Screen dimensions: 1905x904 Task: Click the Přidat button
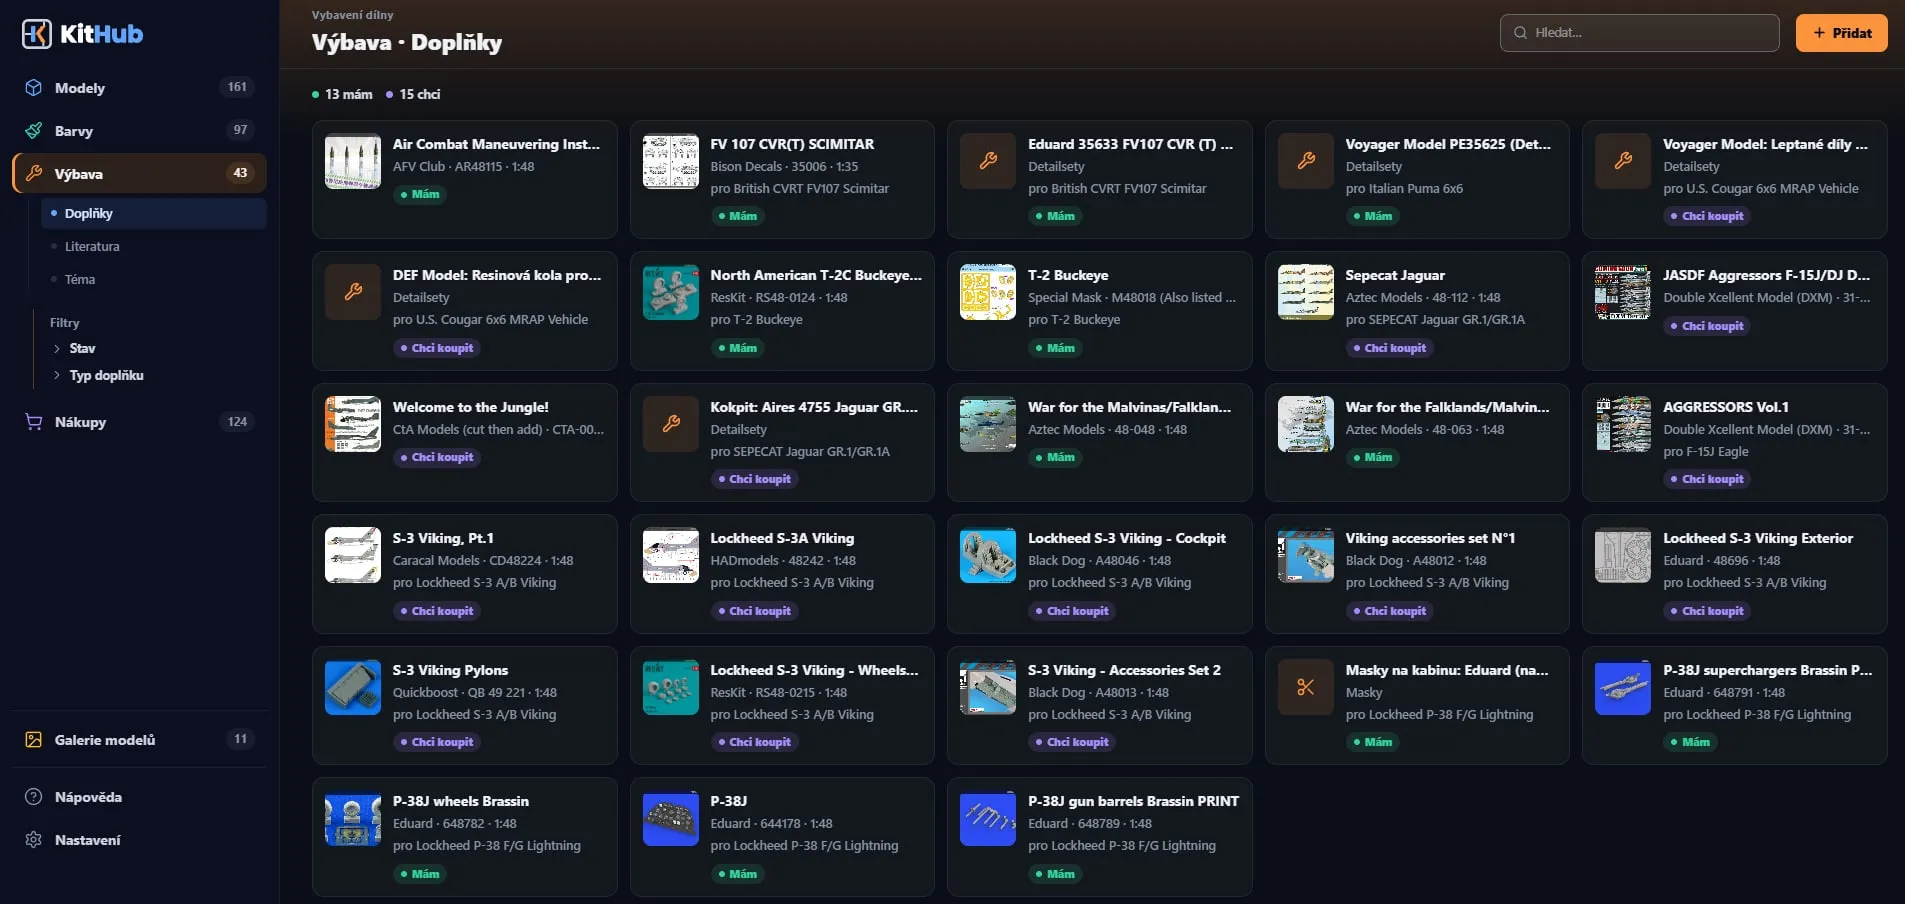pos(1841,33)
